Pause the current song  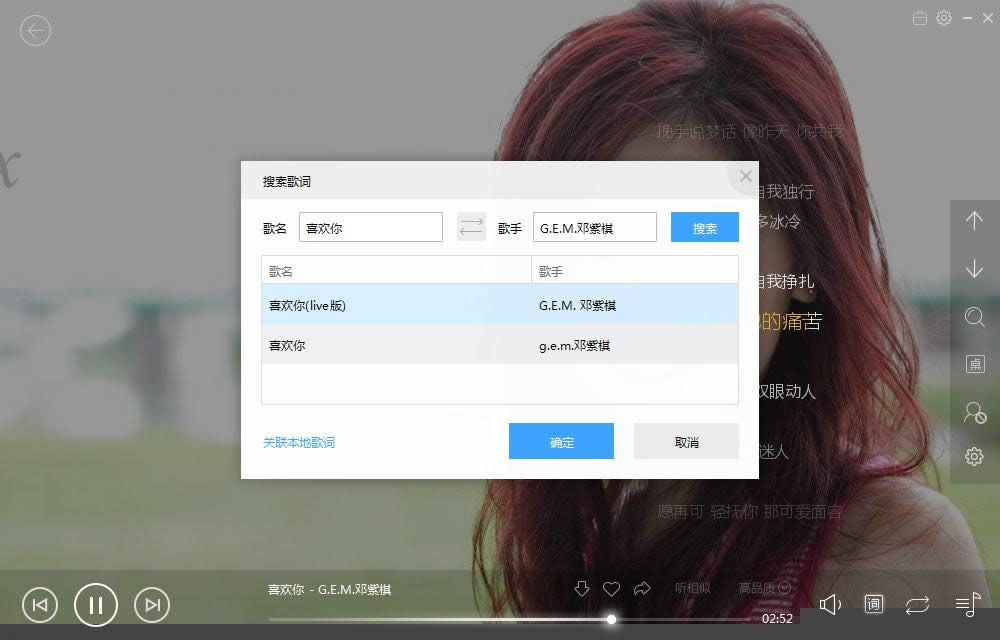96,605
